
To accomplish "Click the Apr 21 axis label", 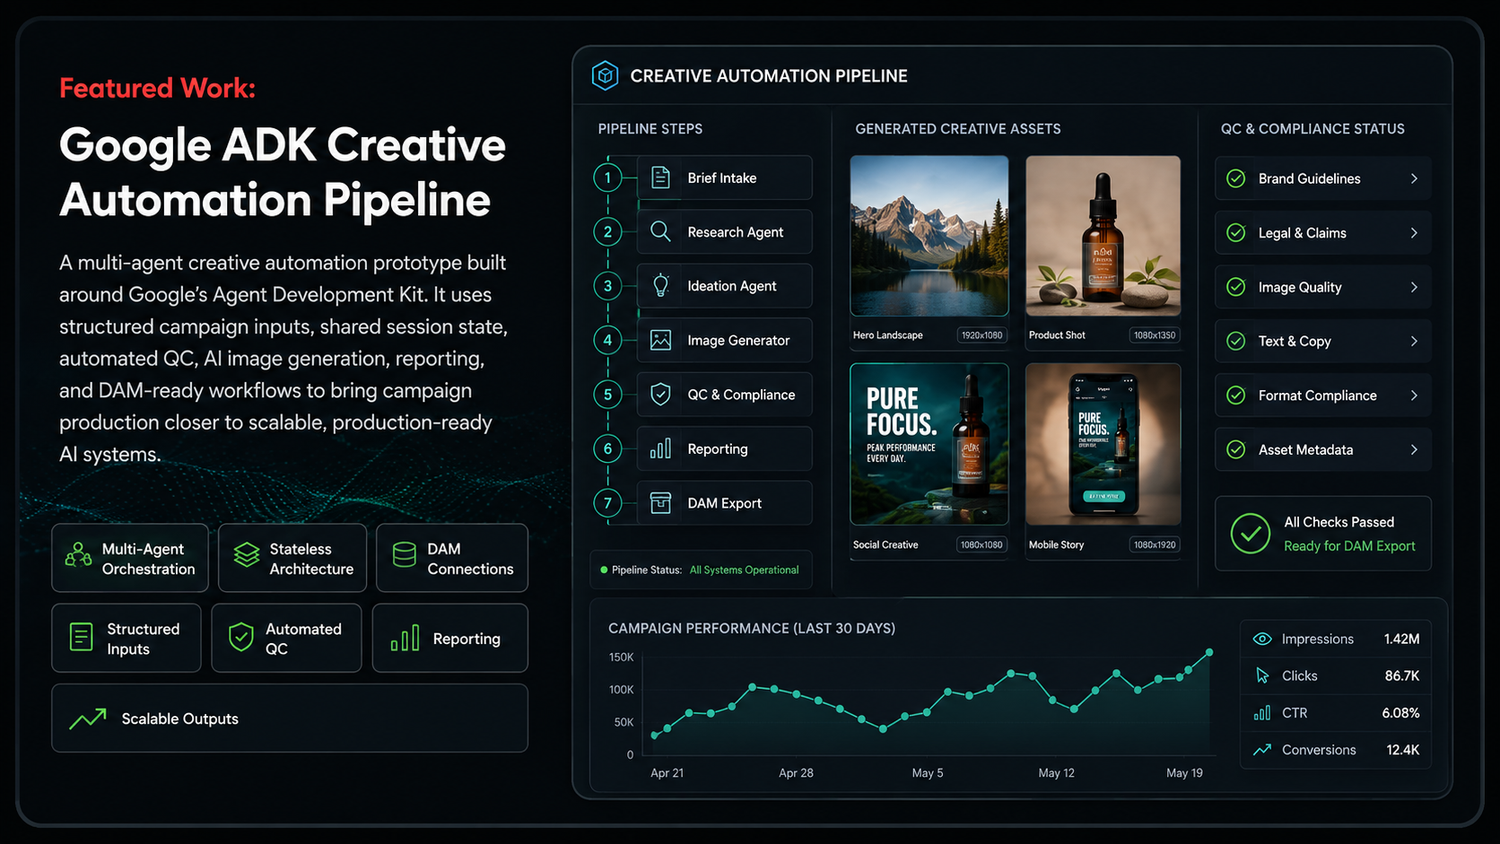I will 667,773.
